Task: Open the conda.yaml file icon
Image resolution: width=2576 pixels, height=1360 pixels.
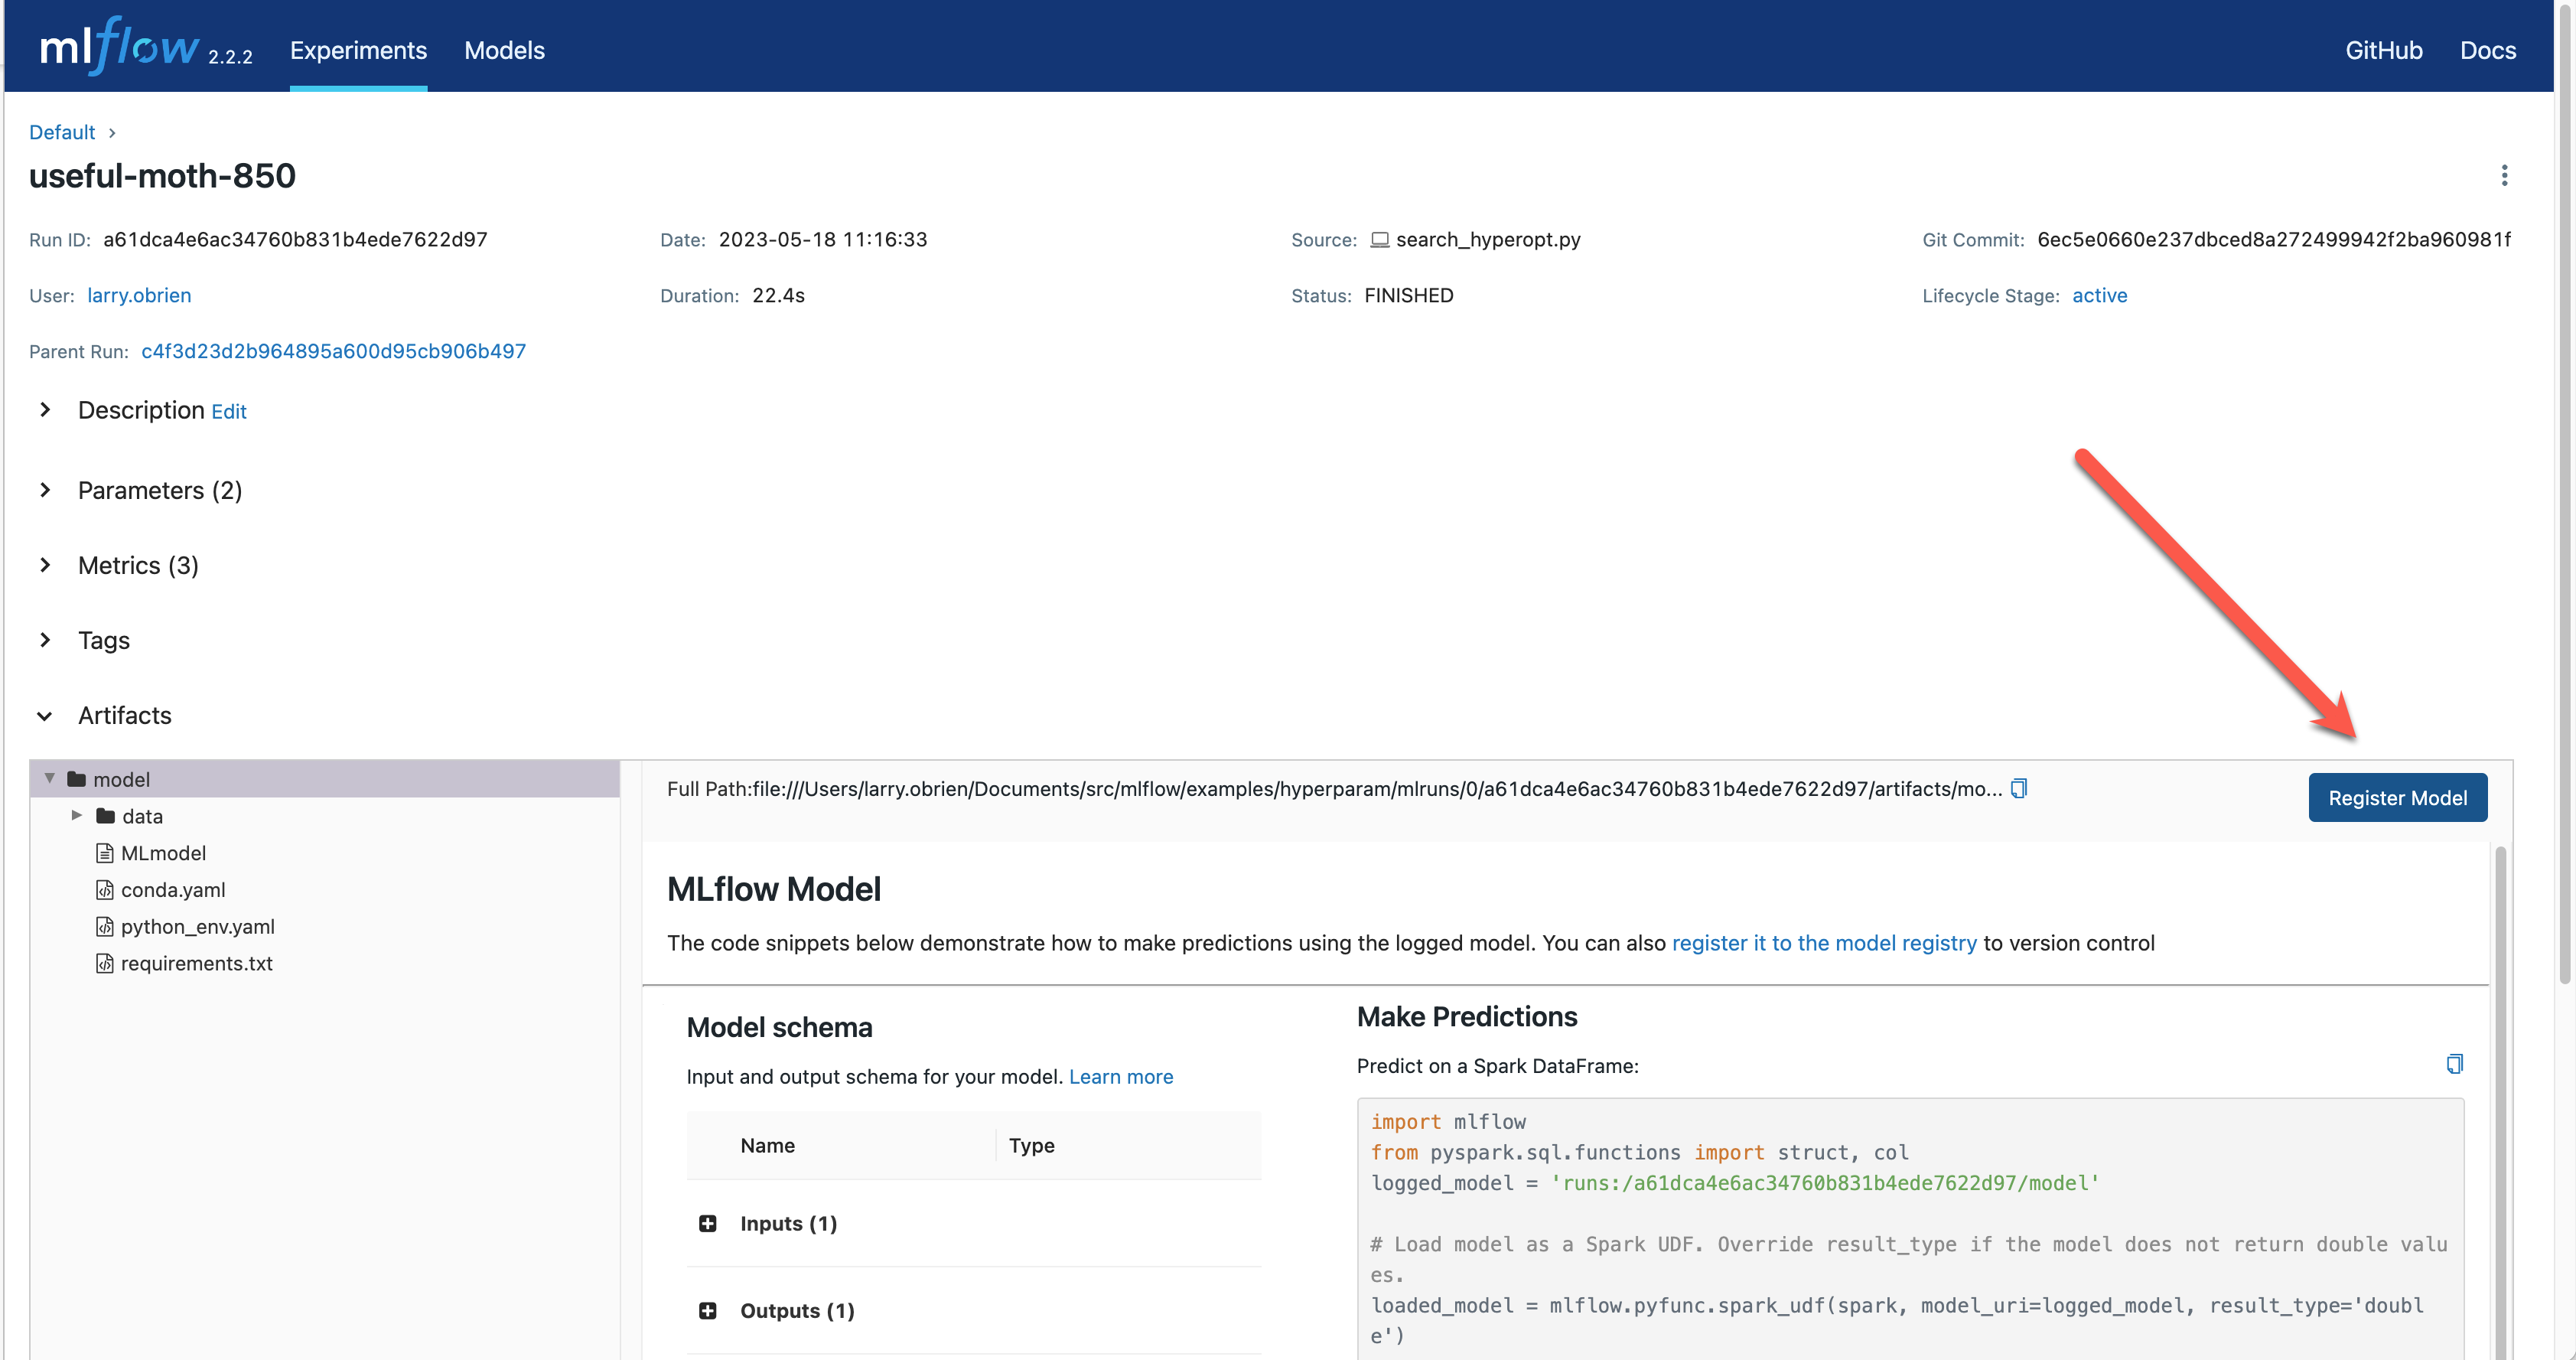Action: click(104, 890)
